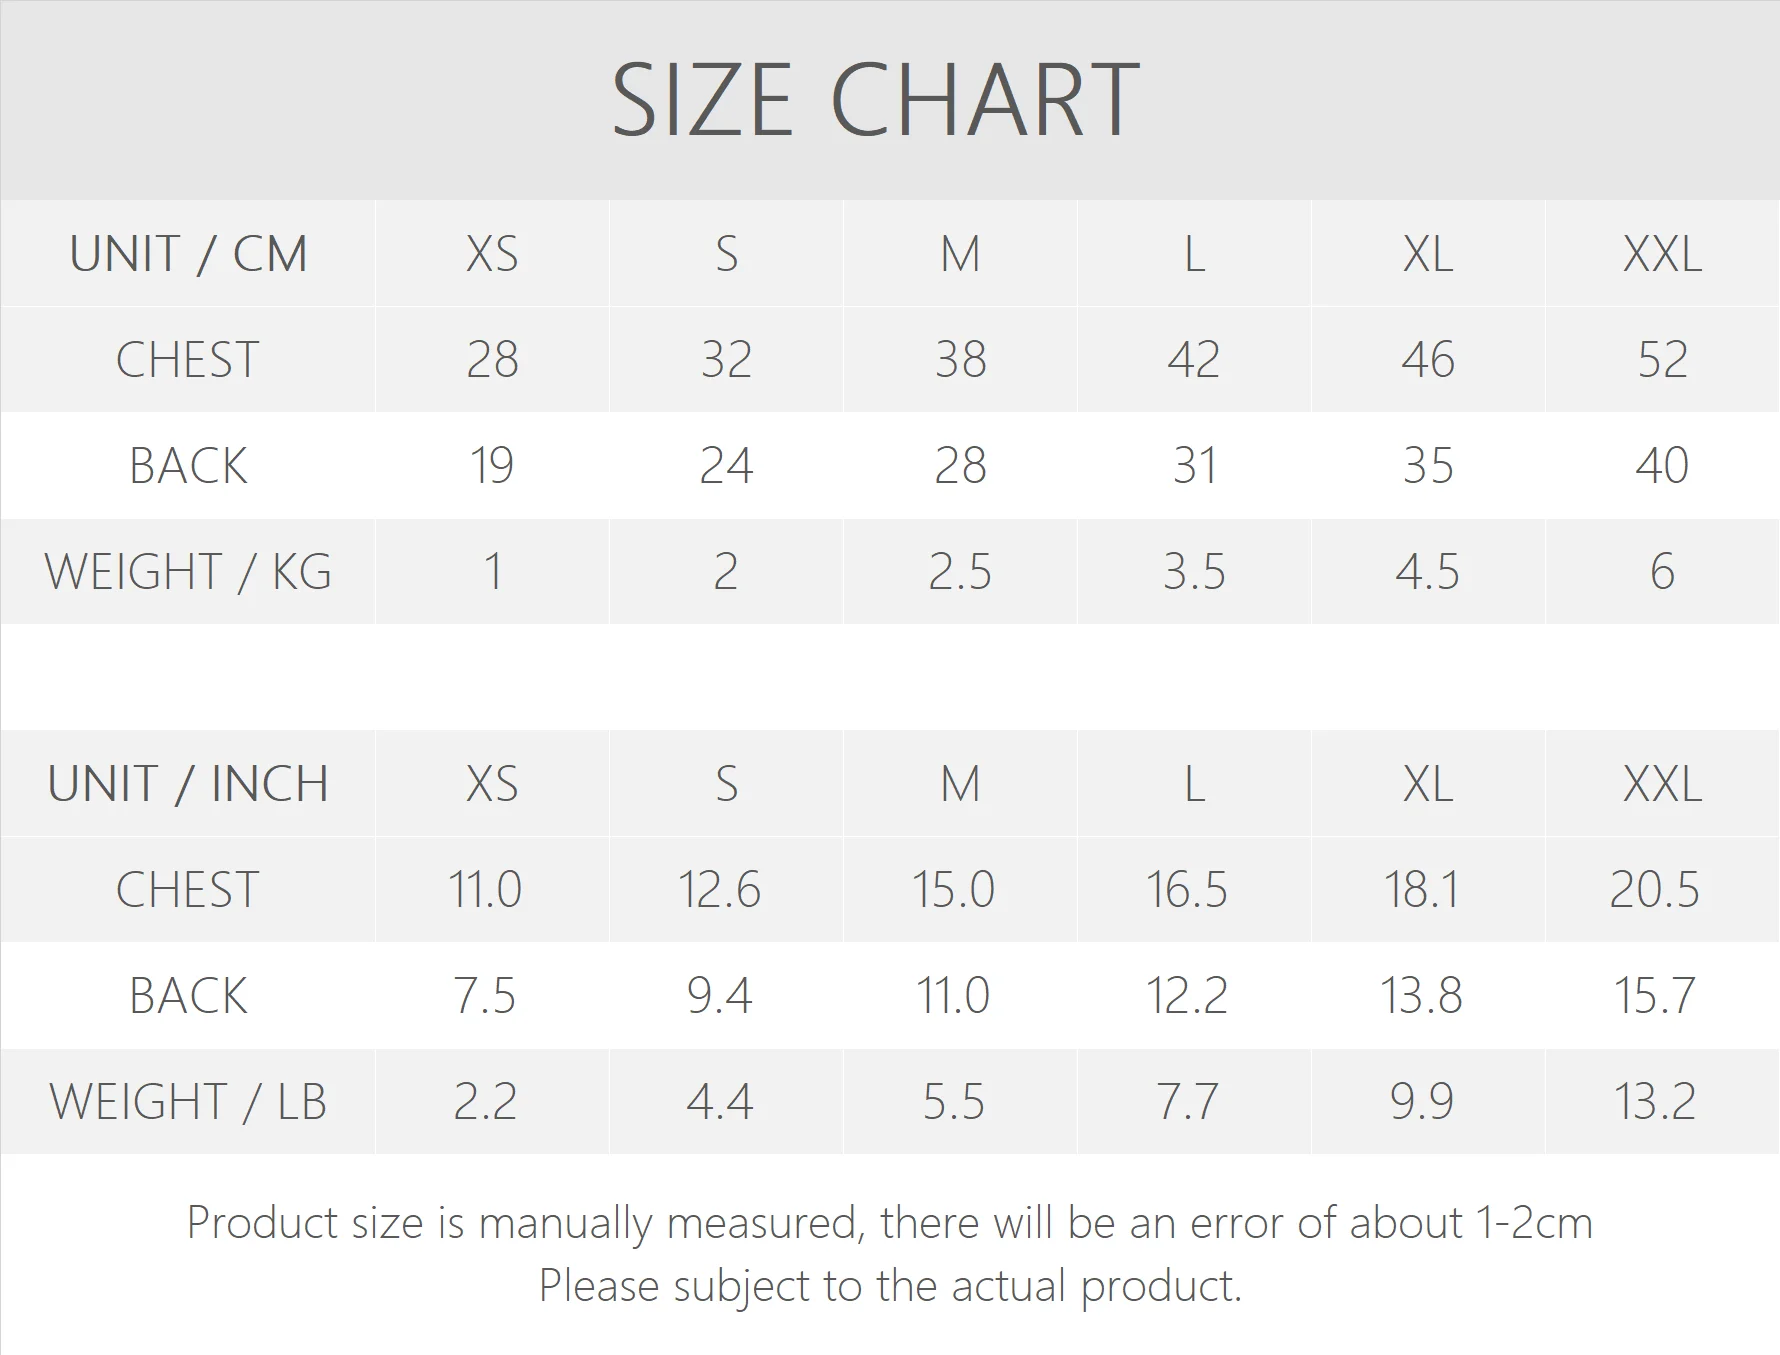Click the XXL column header in CM table
Image resolution: width=1780 pixels, height=1355 pixels.
[1662, 254]
